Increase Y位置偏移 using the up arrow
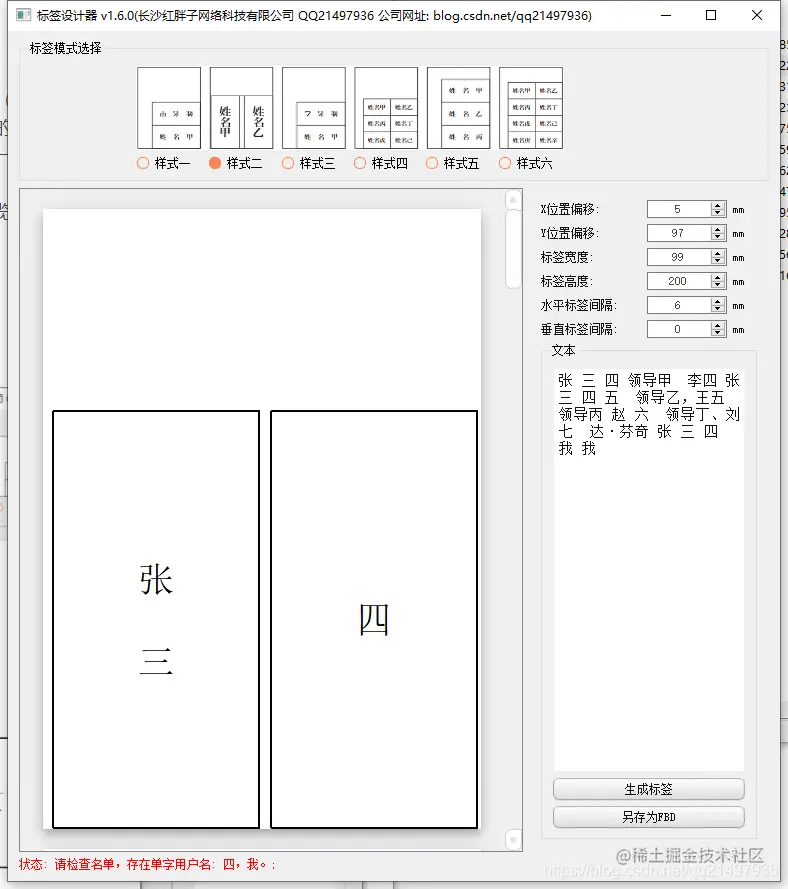 pyautogui.click(x=718, y=229)
